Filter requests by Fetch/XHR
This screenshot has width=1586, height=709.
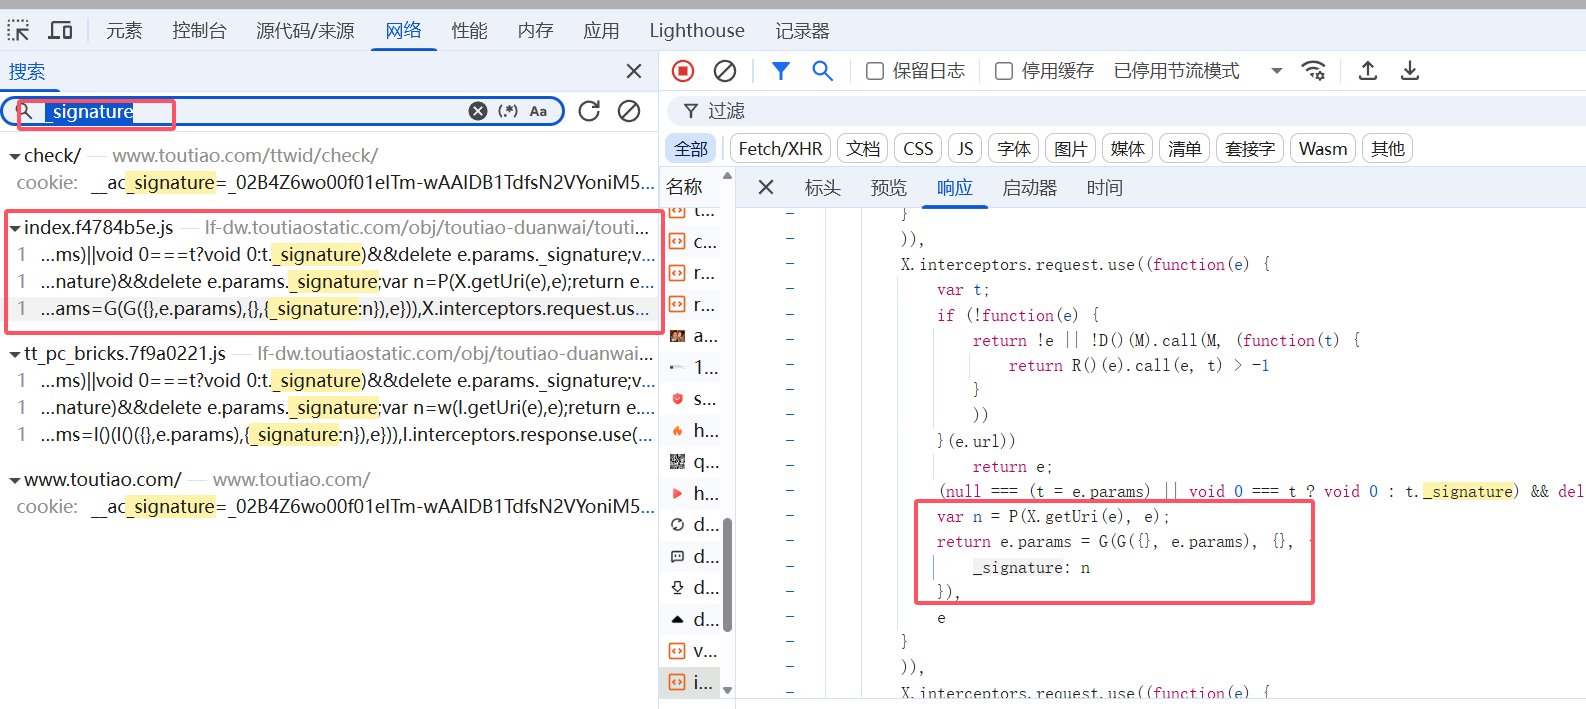coord(780,149)
